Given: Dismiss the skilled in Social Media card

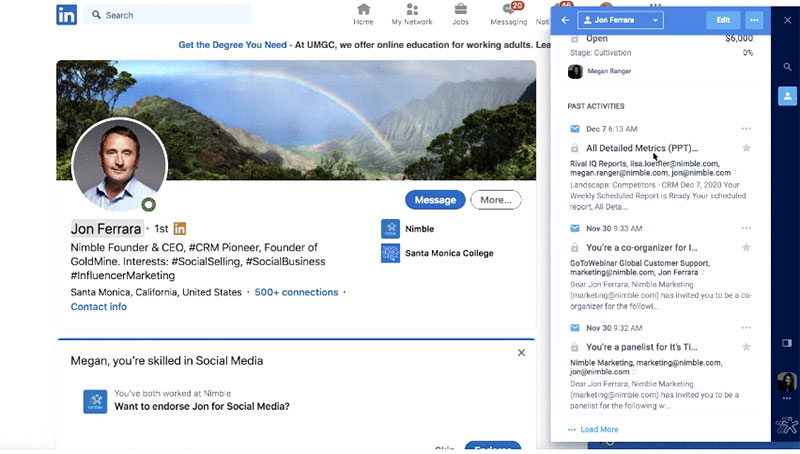Looking at the screenshot, I should (x=521, y=352).
